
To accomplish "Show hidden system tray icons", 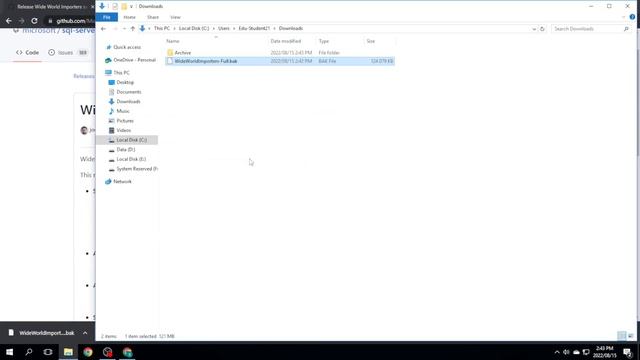I will (x=557, y=352).
